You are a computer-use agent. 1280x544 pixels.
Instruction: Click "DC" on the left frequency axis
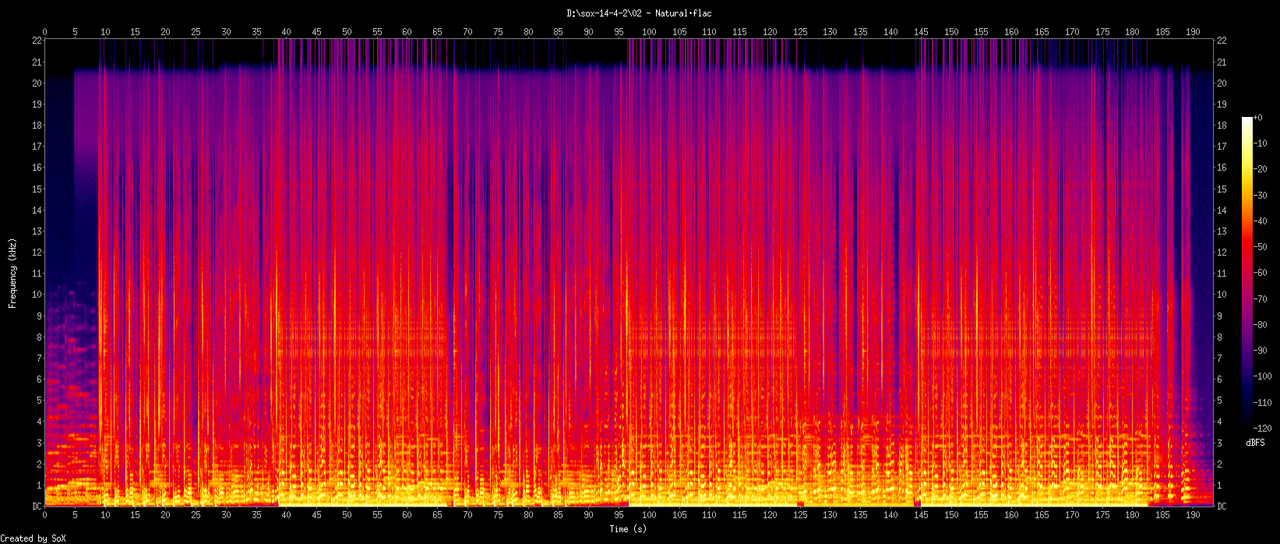click(36, 506)
